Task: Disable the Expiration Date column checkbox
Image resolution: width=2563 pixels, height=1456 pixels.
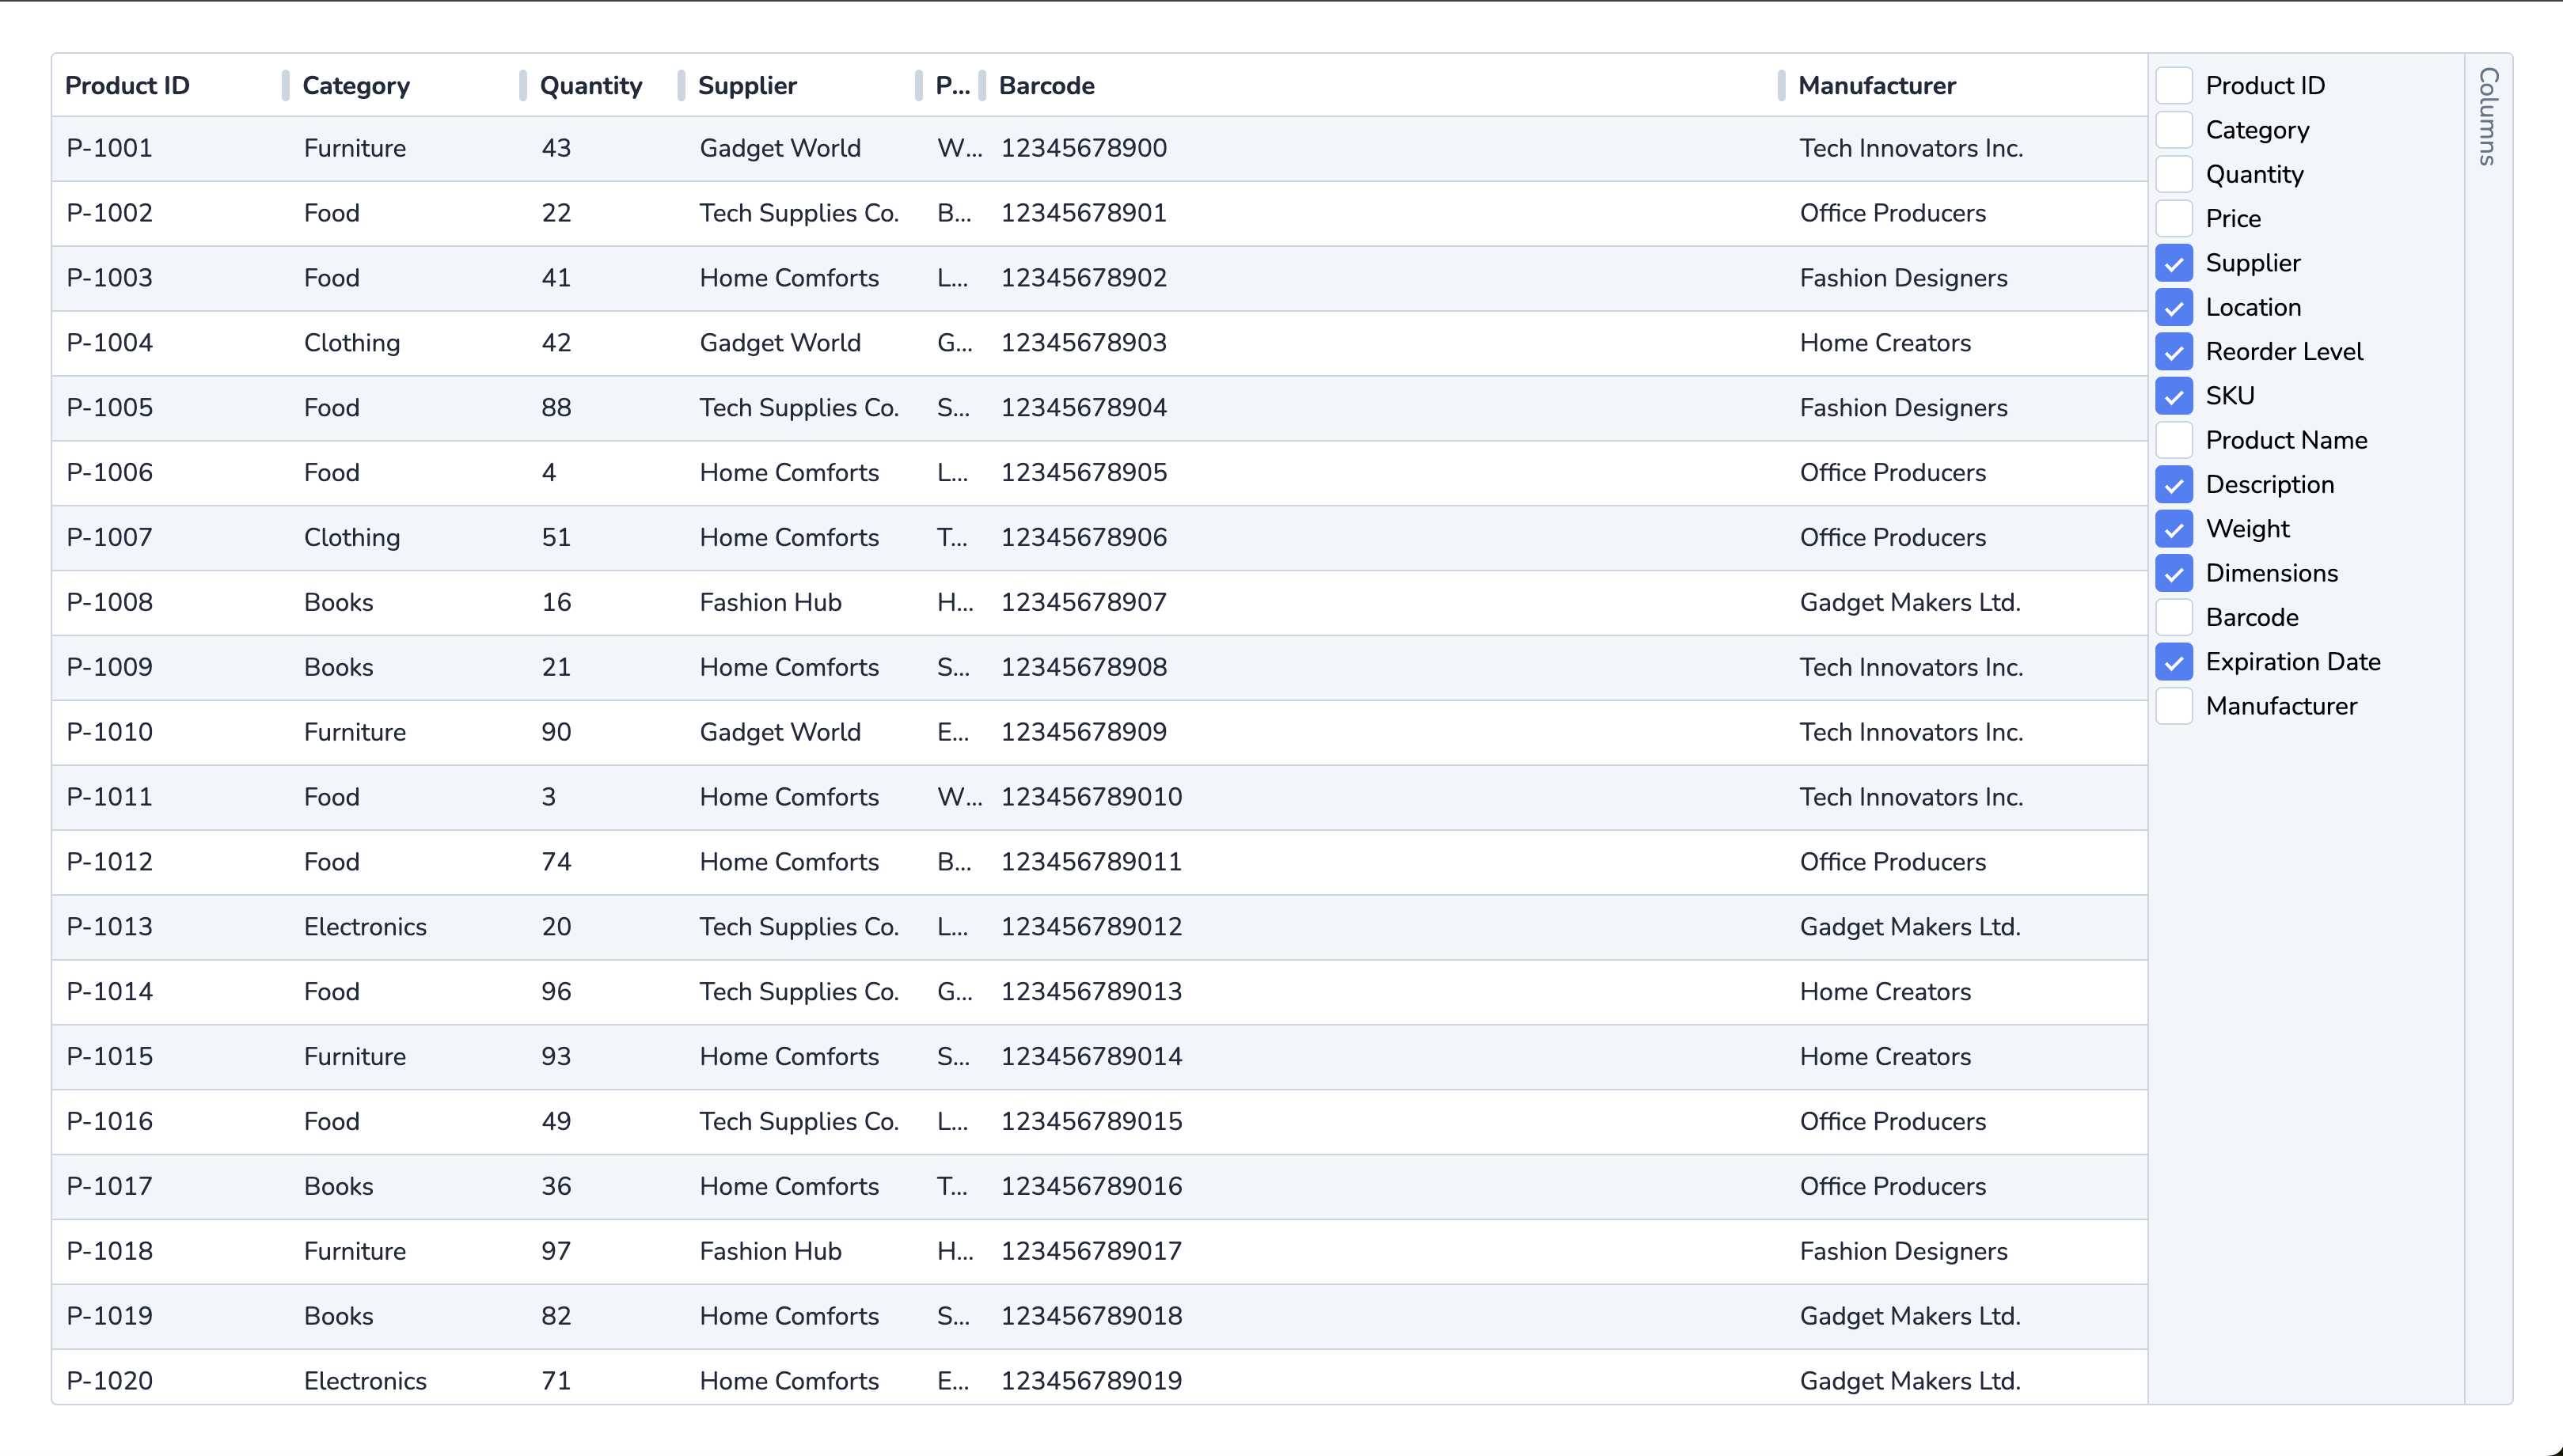Action: pyautogui.click(x=2173, y=662)
